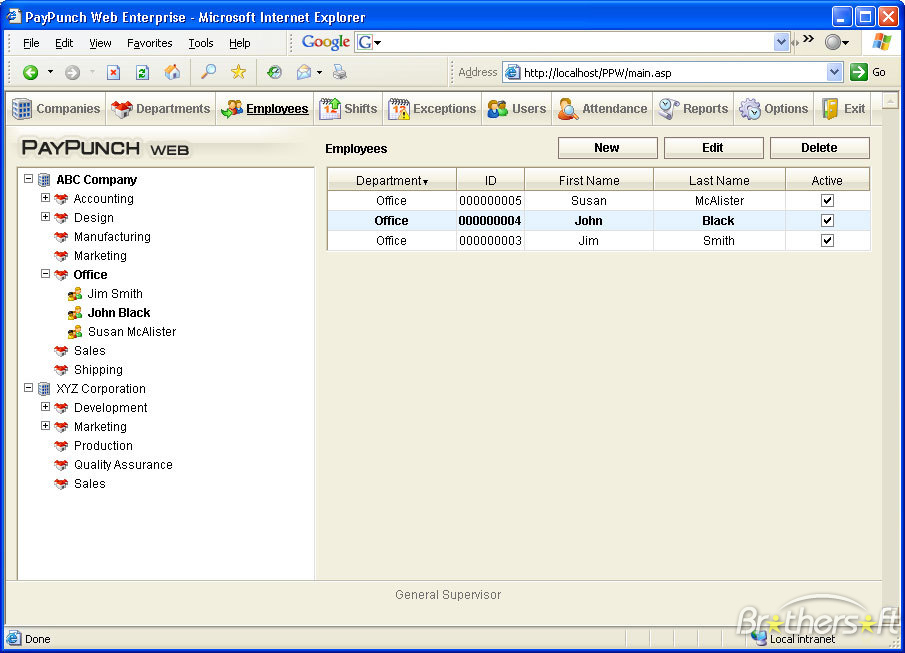Image resolution: width=905 pixels, height=653 pixels.
Task: Click the Production department icon
Action: tap(61, 446)
